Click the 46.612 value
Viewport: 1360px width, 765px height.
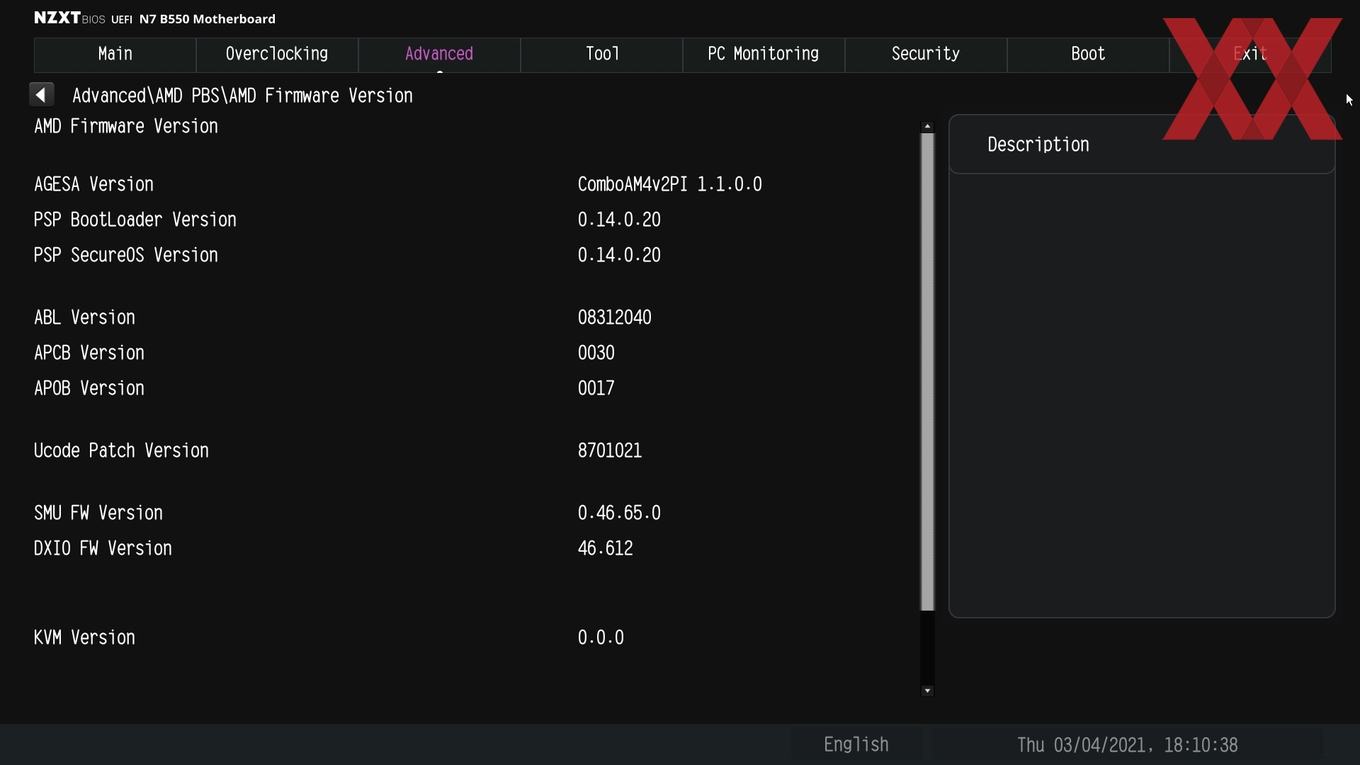coord(605,548)
